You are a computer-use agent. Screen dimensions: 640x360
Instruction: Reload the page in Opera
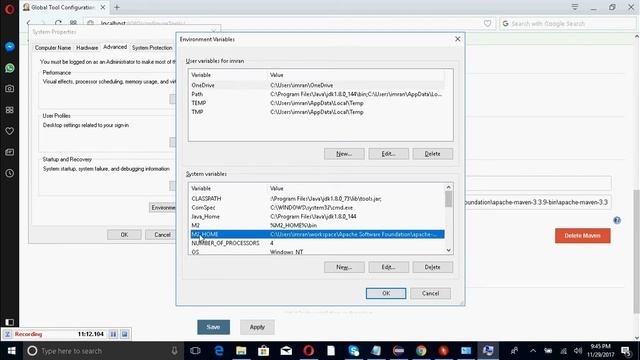(58, 23)
